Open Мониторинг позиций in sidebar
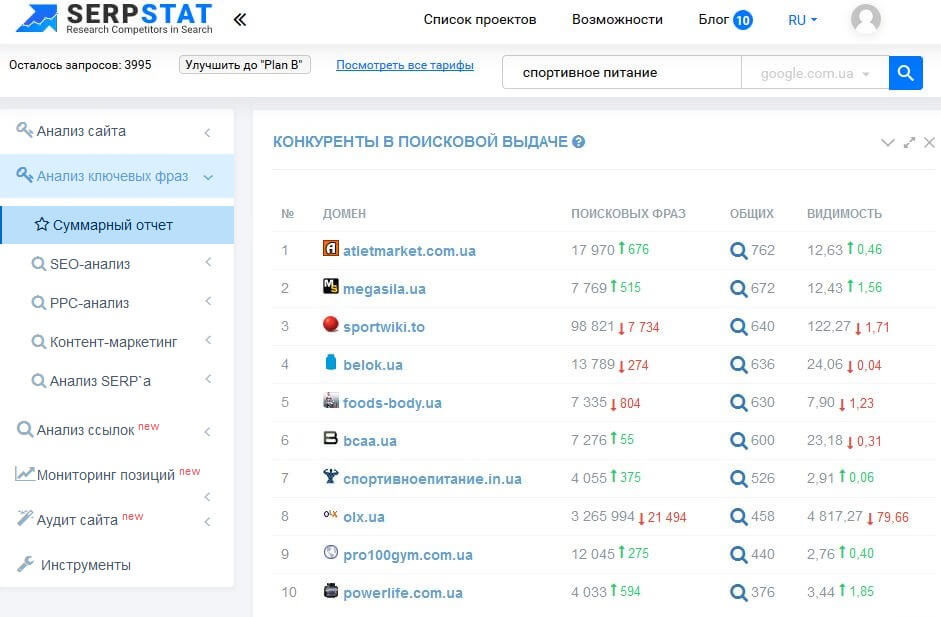This screenshot has width=941, height=617. [107, 474]
